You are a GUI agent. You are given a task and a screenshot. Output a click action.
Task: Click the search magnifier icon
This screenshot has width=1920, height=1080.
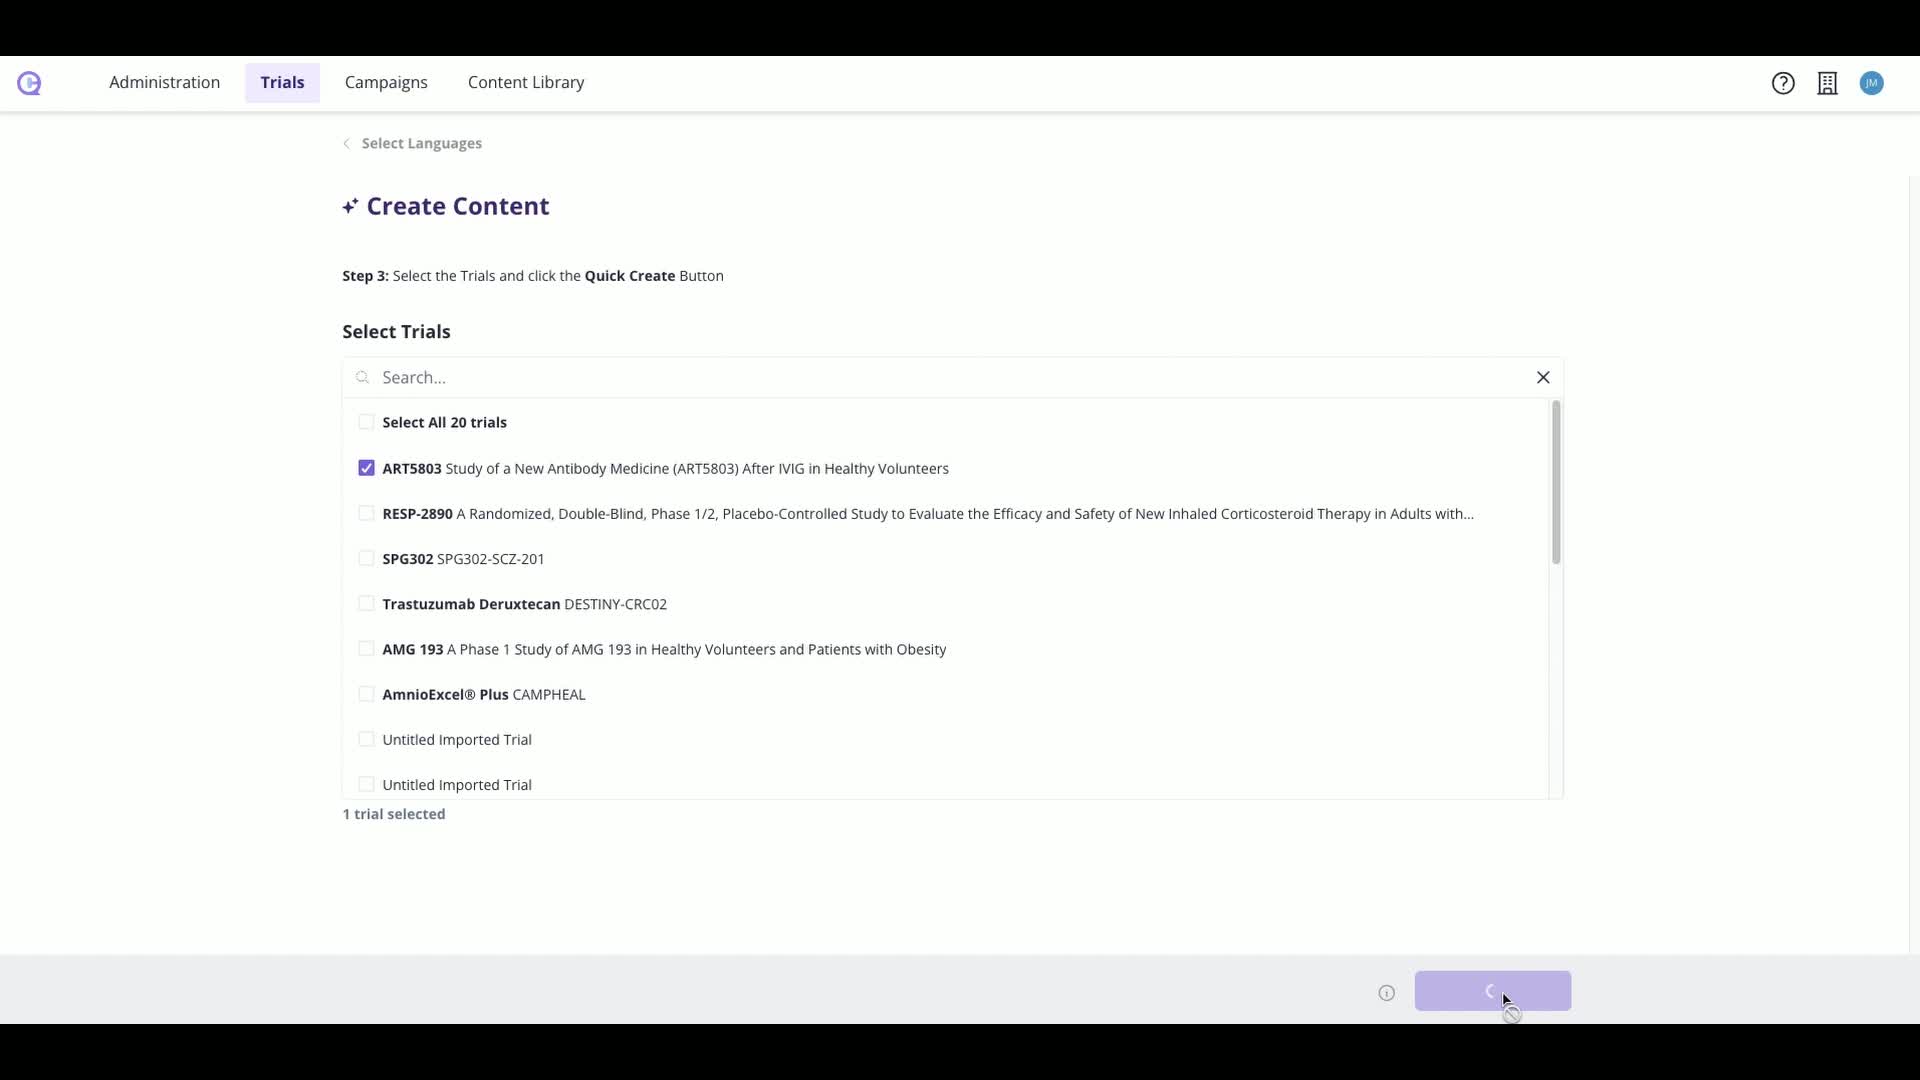363,377
